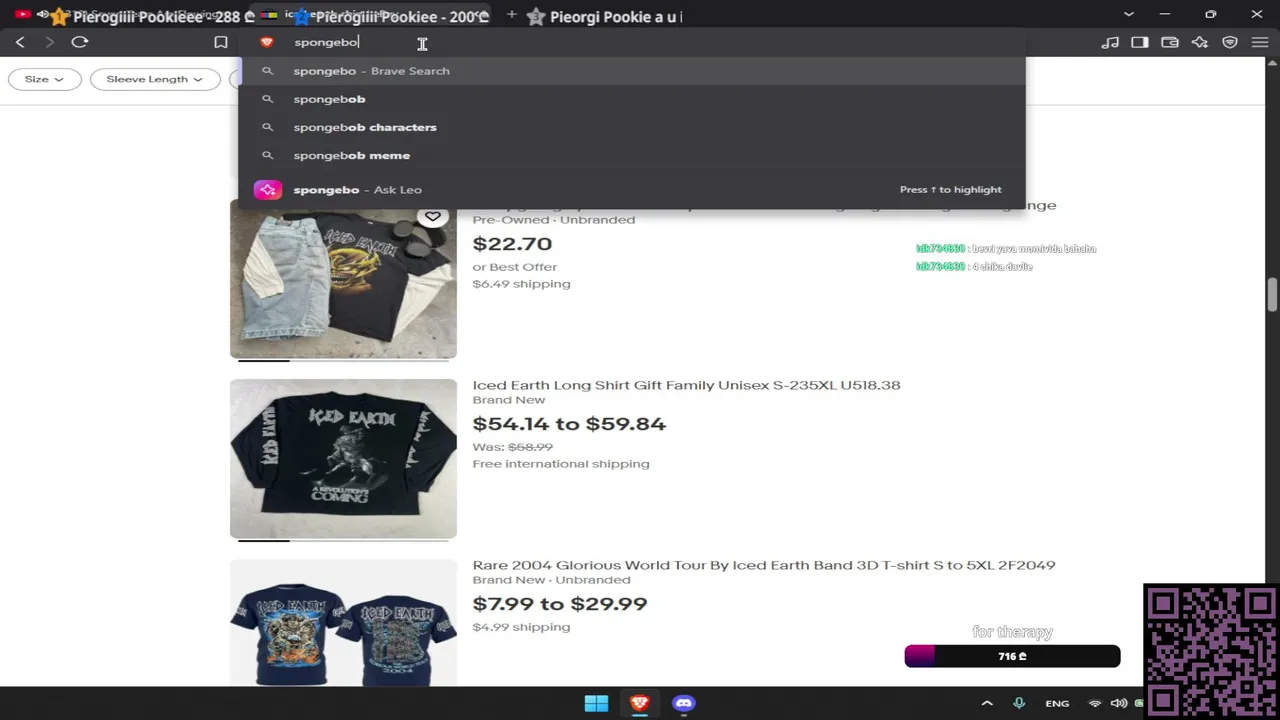Open the Brave playlist music icon
The image size is (1280, 720).
coord(1110,42)
